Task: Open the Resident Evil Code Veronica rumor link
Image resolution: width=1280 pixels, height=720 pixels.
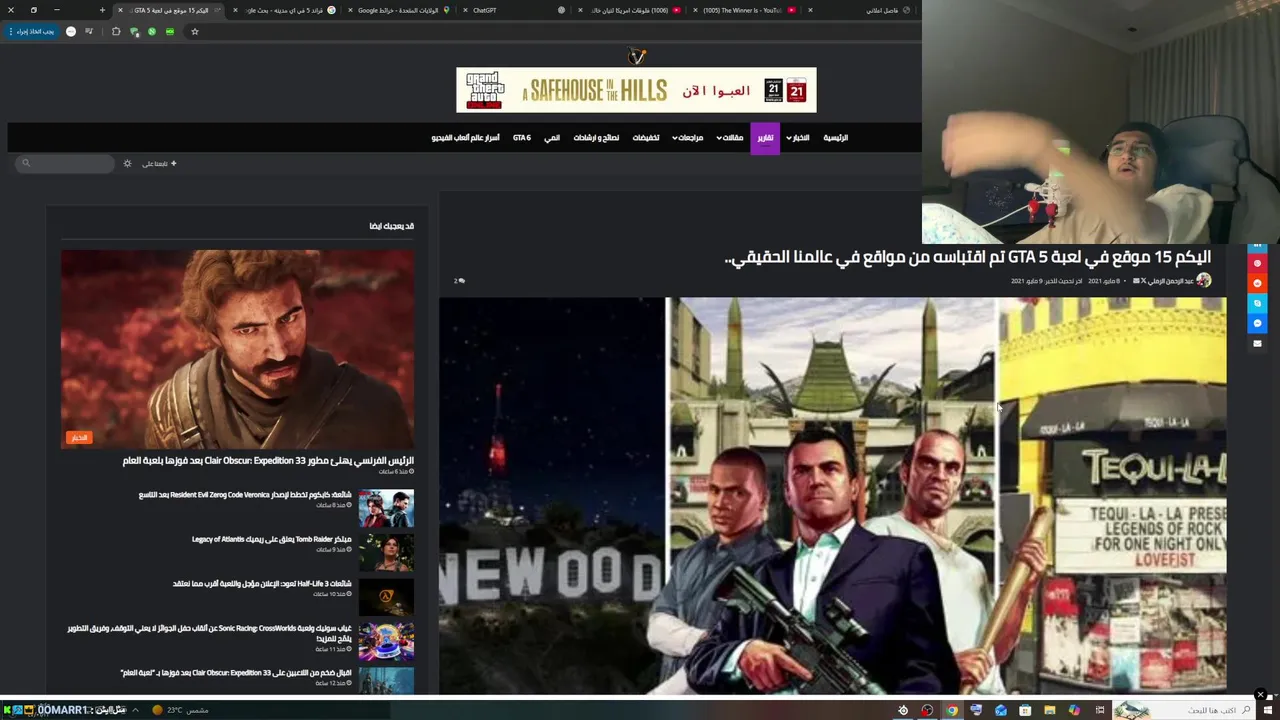Action: click(245, 495)
